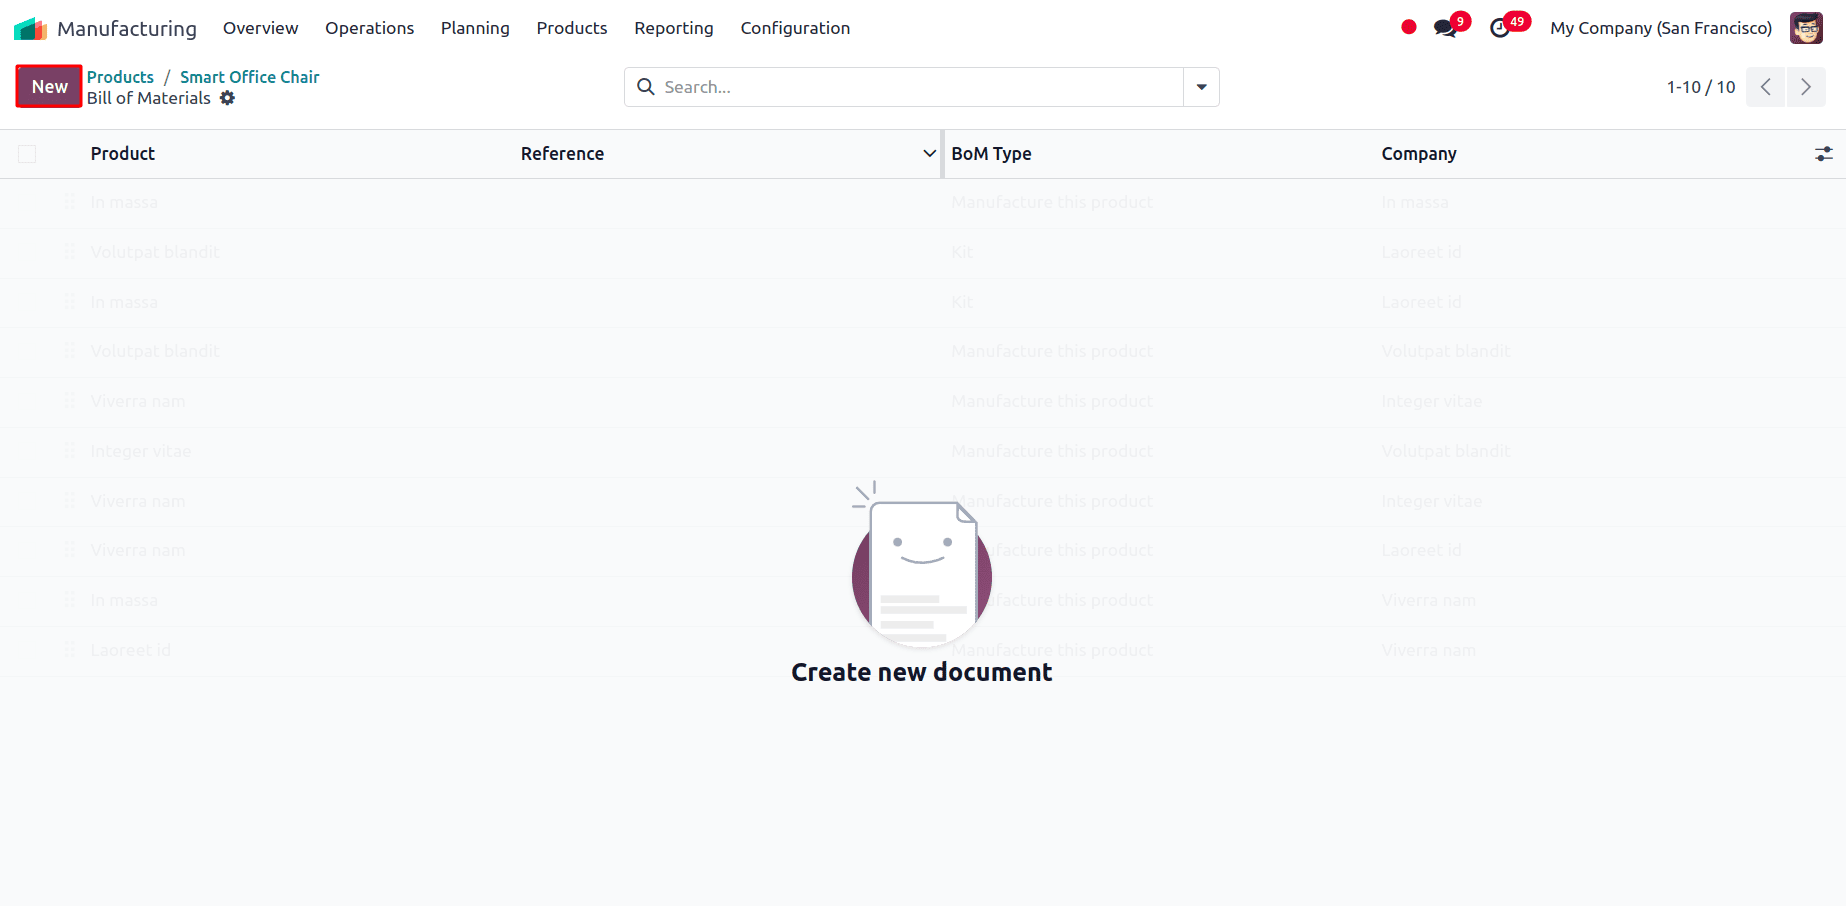
Task: Click the red status indicator dot
Action: tap(1408, 27)
